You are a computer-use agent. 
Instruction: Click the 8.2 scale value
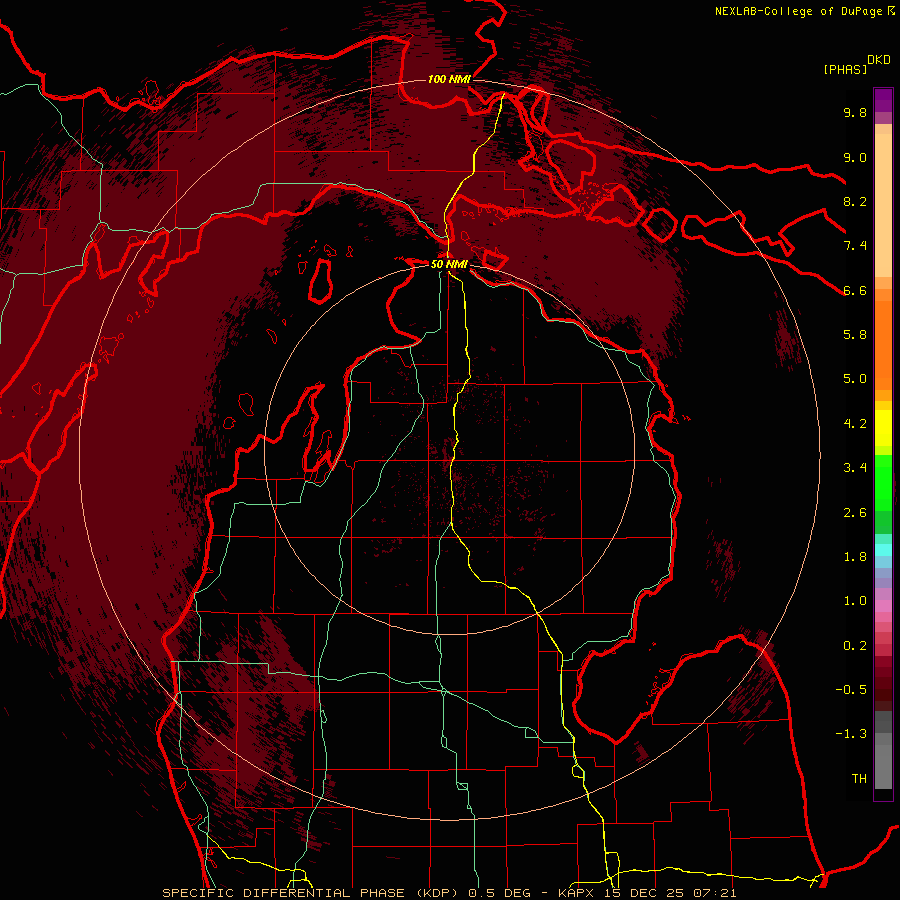tap(855, 201)
